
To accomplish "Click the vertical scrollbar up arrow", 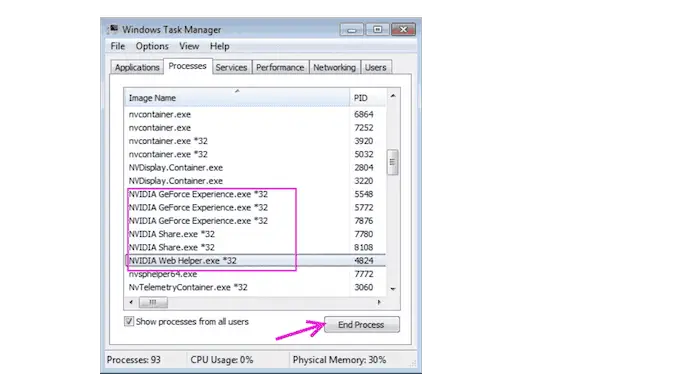I will [393, 96].
